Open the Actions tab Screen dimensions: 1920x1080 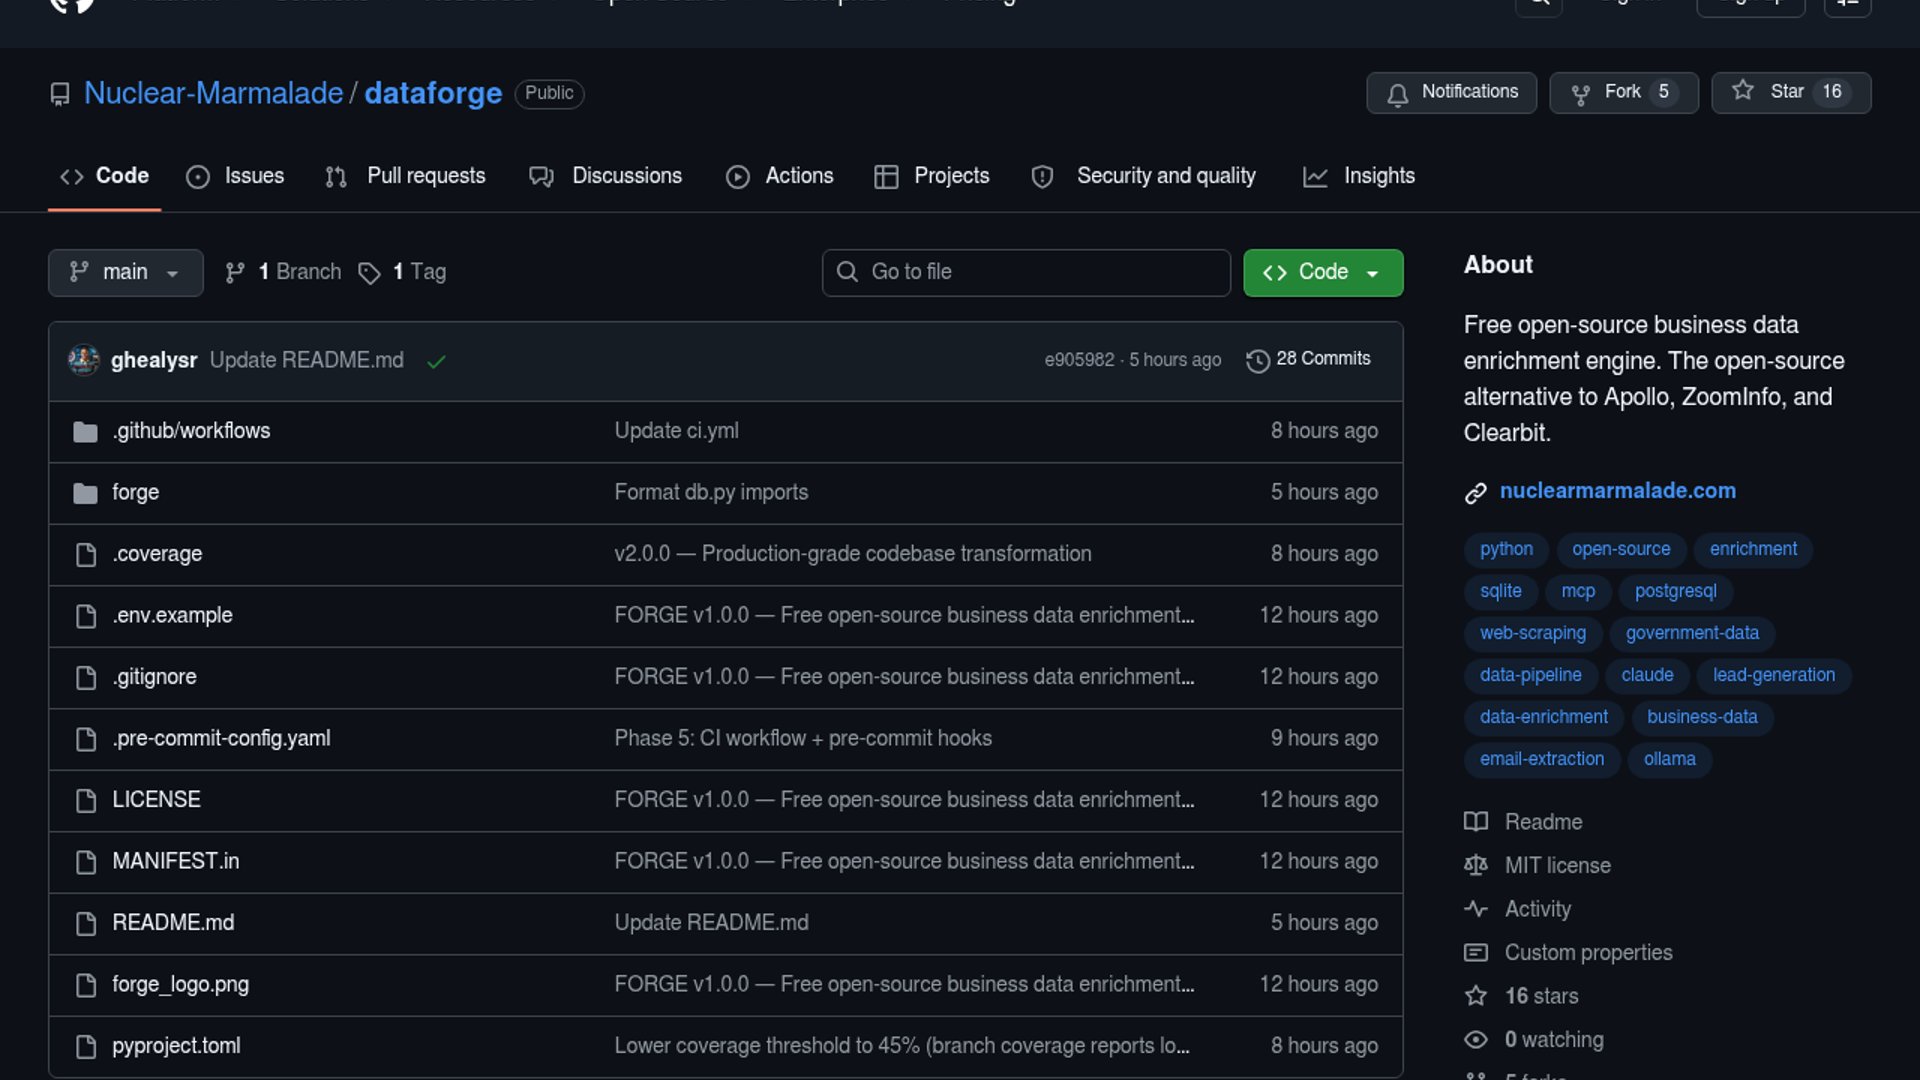pyautogui.click(x=780, y=176)
